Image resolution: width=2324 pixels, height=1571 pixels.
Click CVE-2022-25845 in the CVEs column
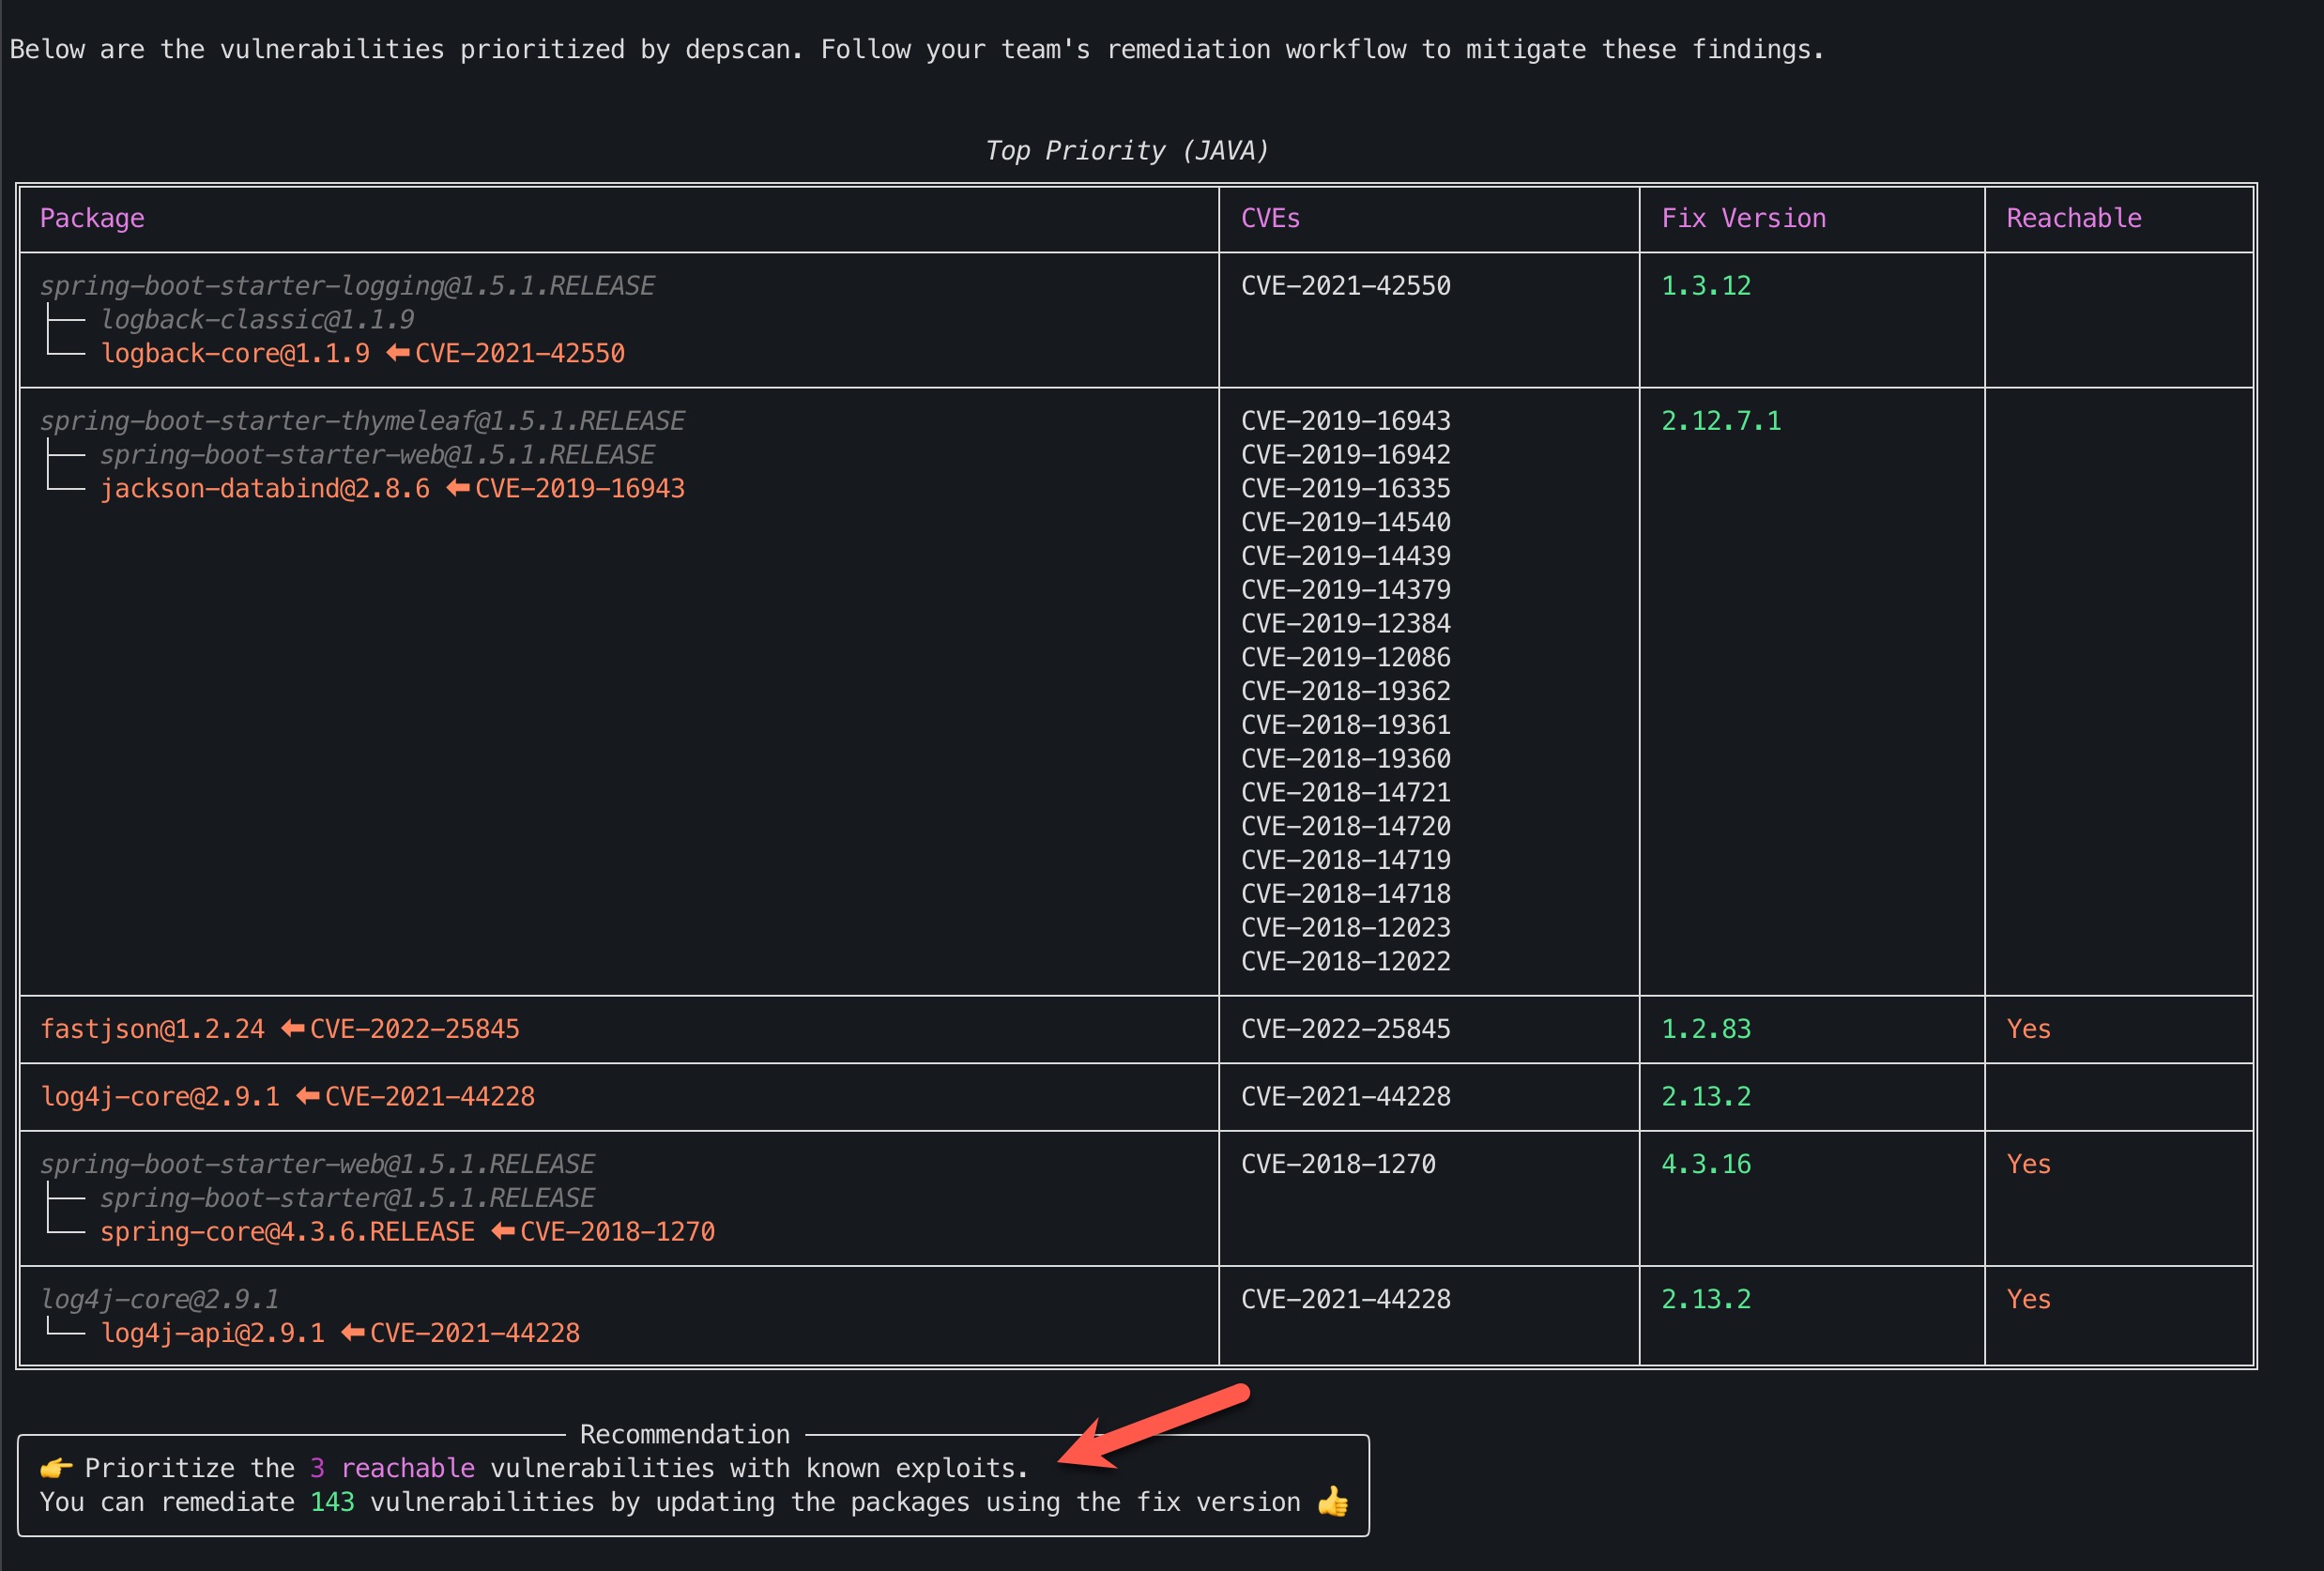[1345, 1029]
